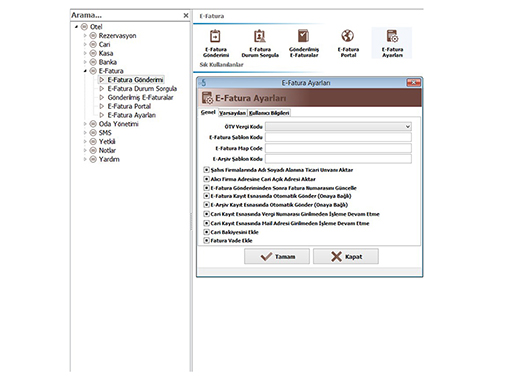Click the Cari node circle icon
The height and width of the screenshot is (380, 510).
coord(93,44)
